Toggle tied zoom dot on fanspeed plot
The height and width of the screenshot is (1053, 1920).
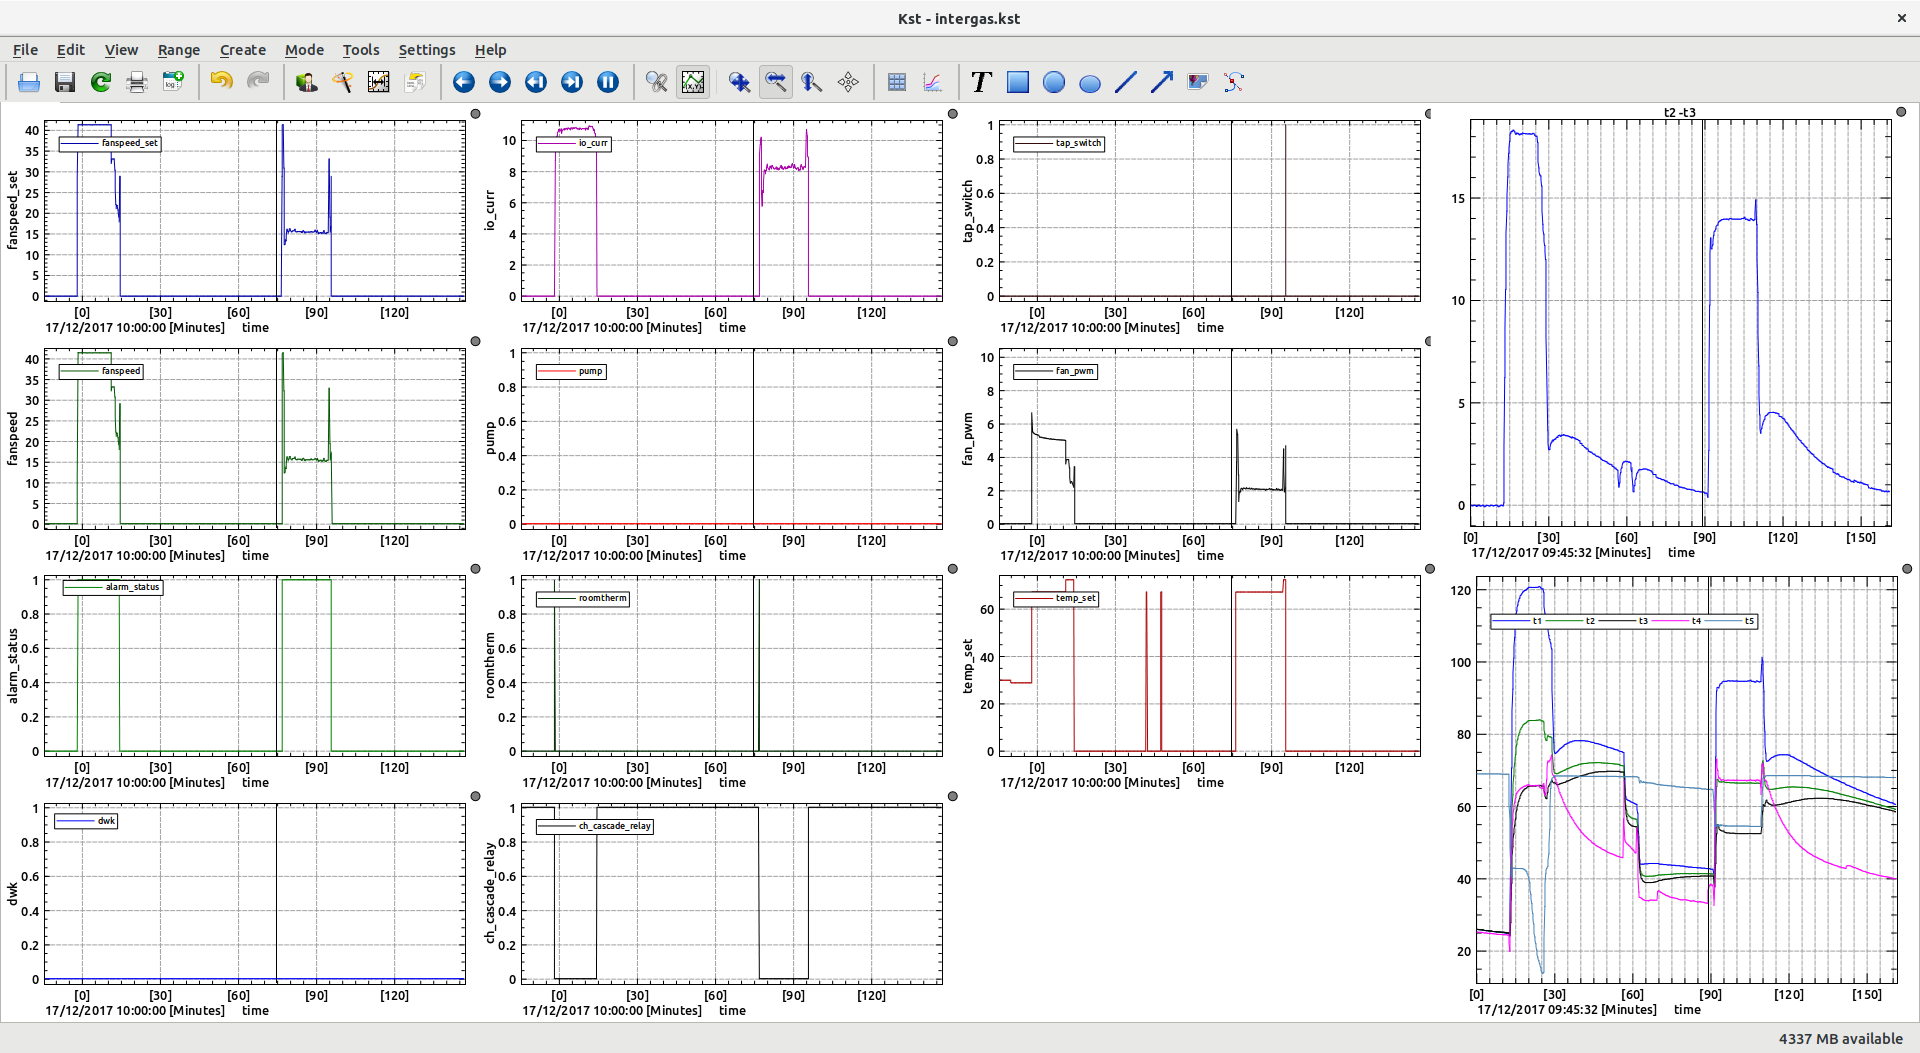[476, 342]
